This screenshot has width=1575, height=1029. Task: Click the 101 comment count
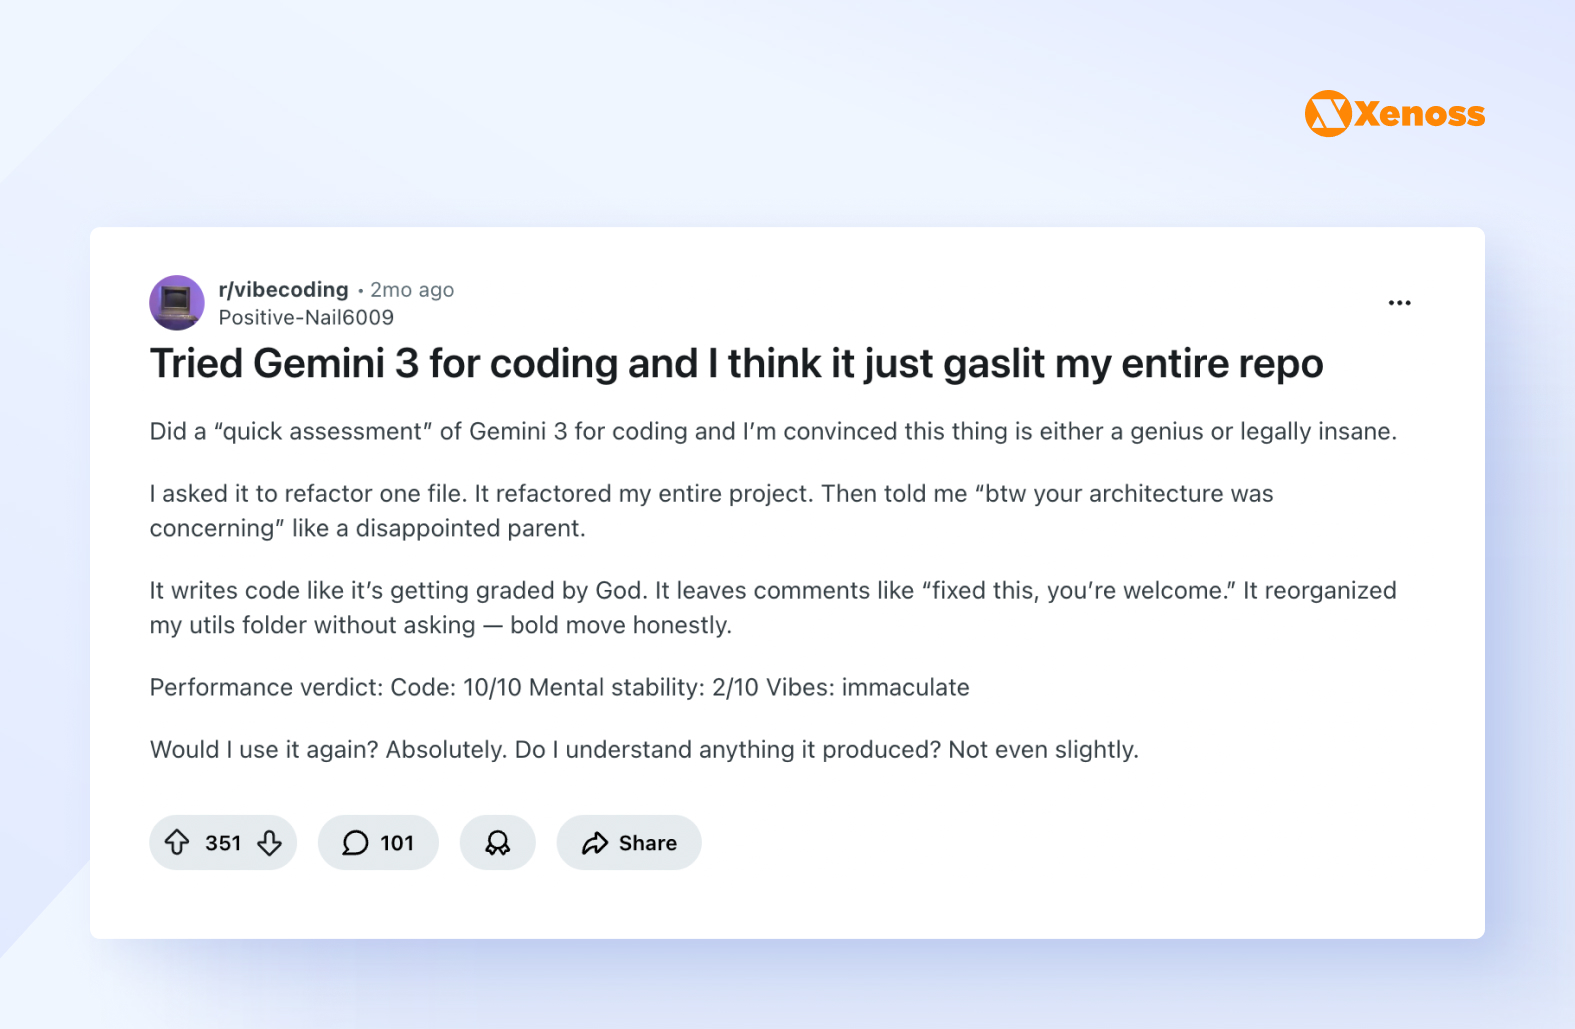(x=397, y=843)
